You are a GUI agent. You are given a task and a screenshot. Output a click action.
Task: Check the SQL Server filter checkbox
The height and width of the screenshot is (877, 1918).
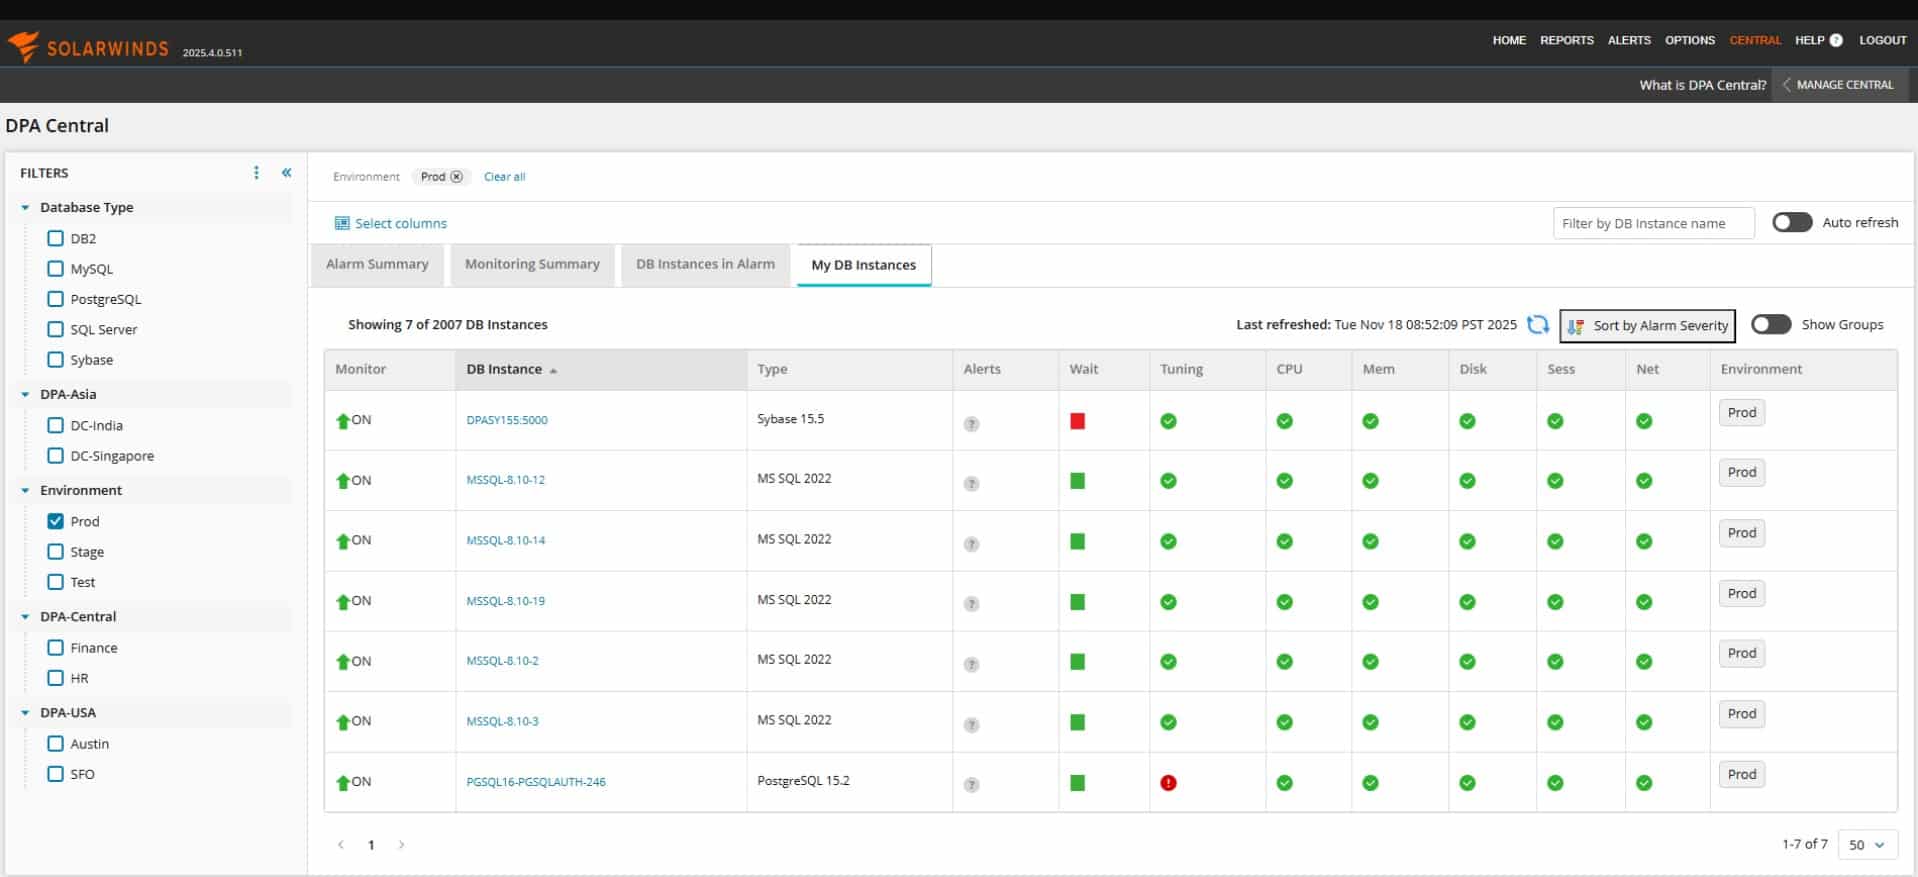56,329
